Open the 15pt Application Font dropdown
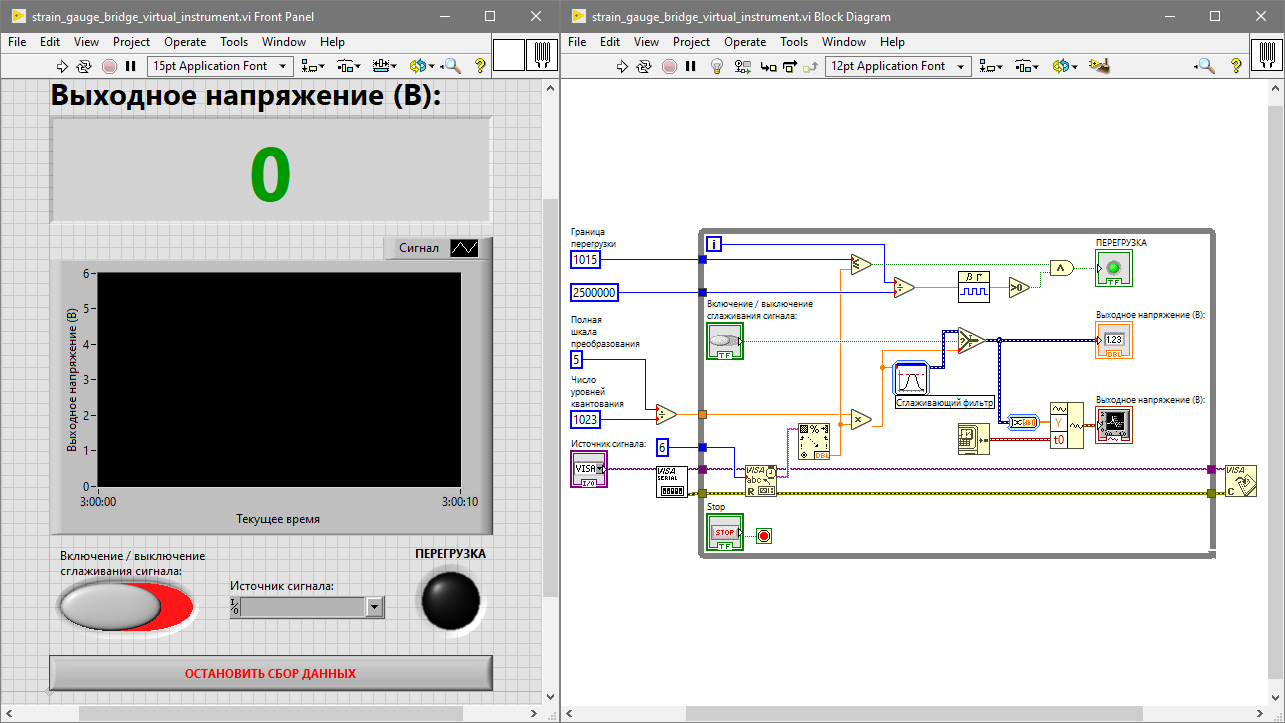The height and width of the screenshot is (723, 1285). (x=220, y=66)
